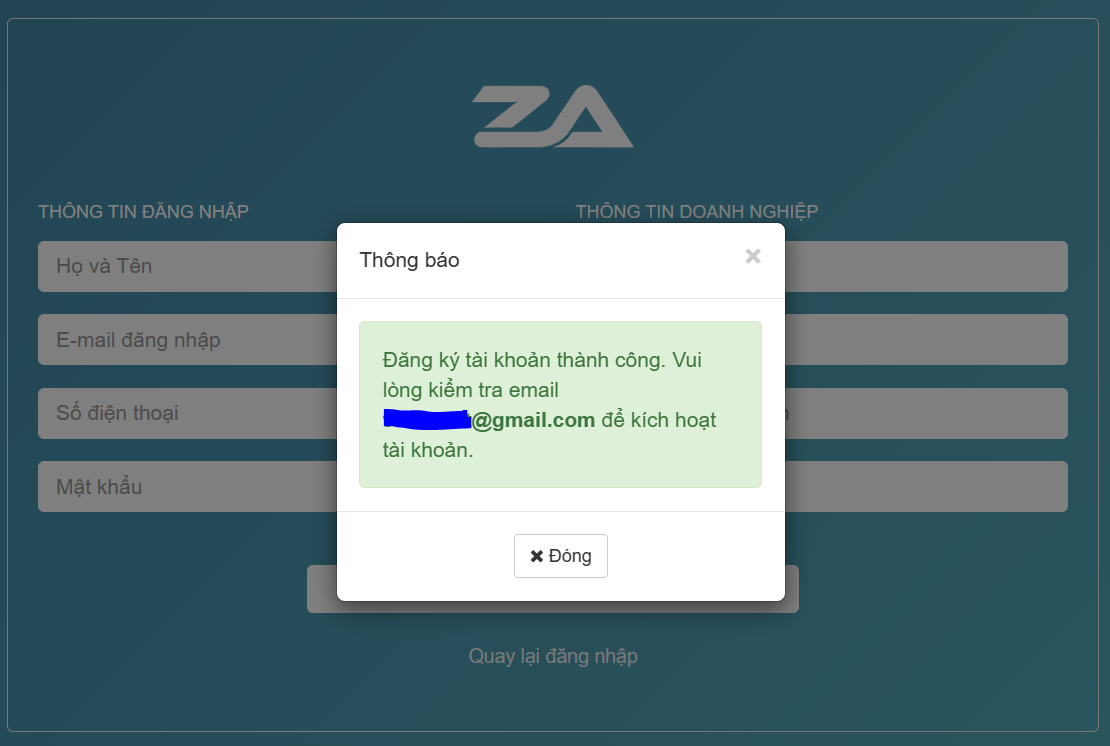Select fourth field under THÔNG TIN DOANH NGHIỆP
Viewport: 1110px width, 746px height.
coord(925,487)
